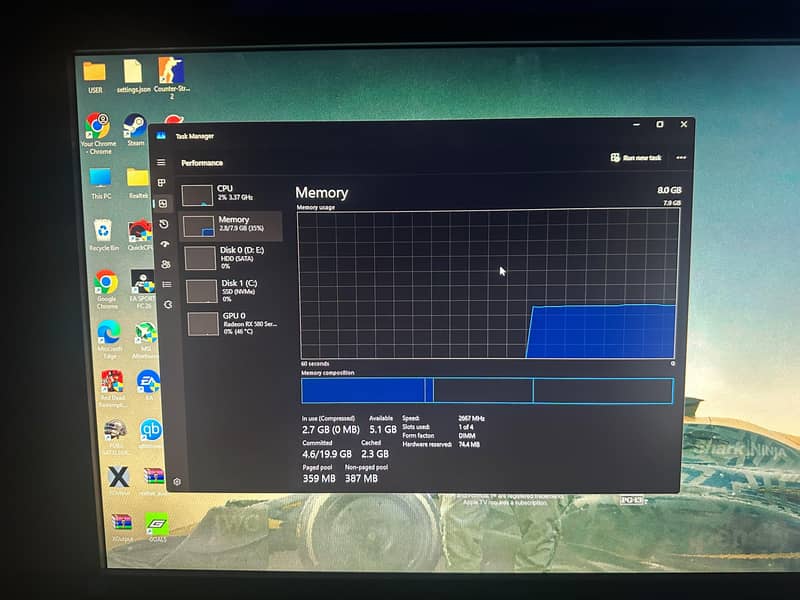Click GPU 0 mini graph thumbnail
The image size is (800, 600).
tap(203, 324)
